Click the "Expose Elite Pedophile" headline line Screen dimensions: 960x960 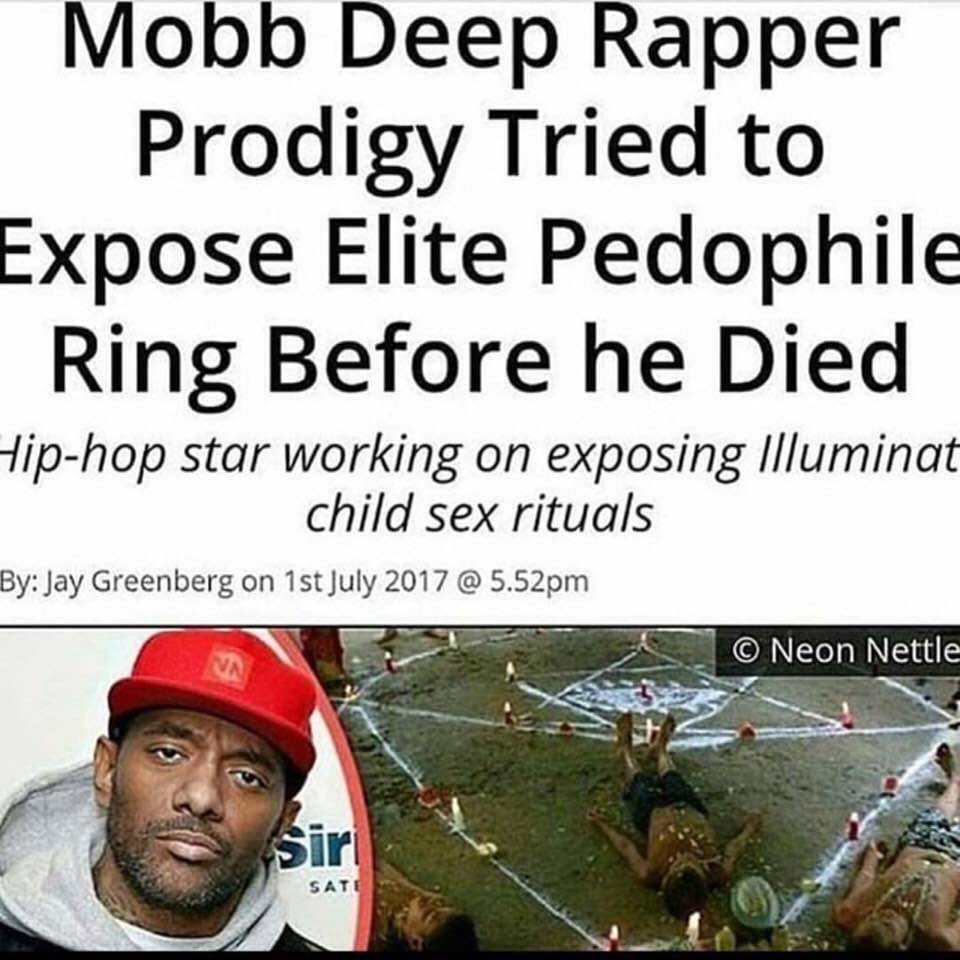point(480,254)
